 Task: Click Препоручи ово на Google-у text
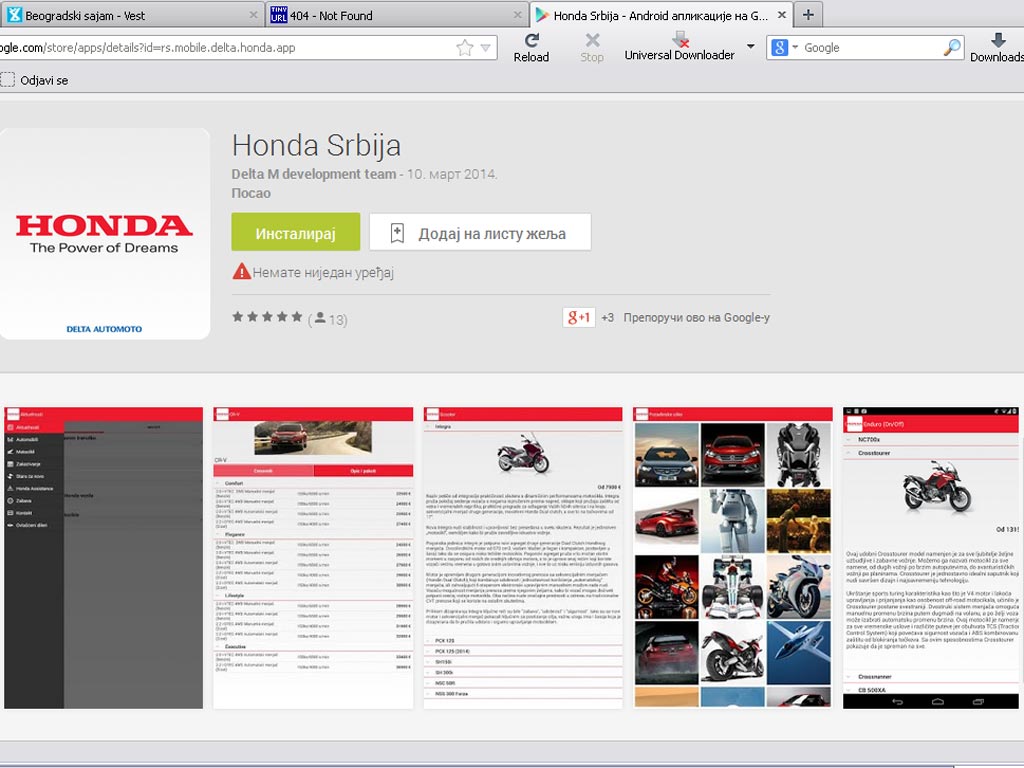pyautogui.click(x=696, y=318)
